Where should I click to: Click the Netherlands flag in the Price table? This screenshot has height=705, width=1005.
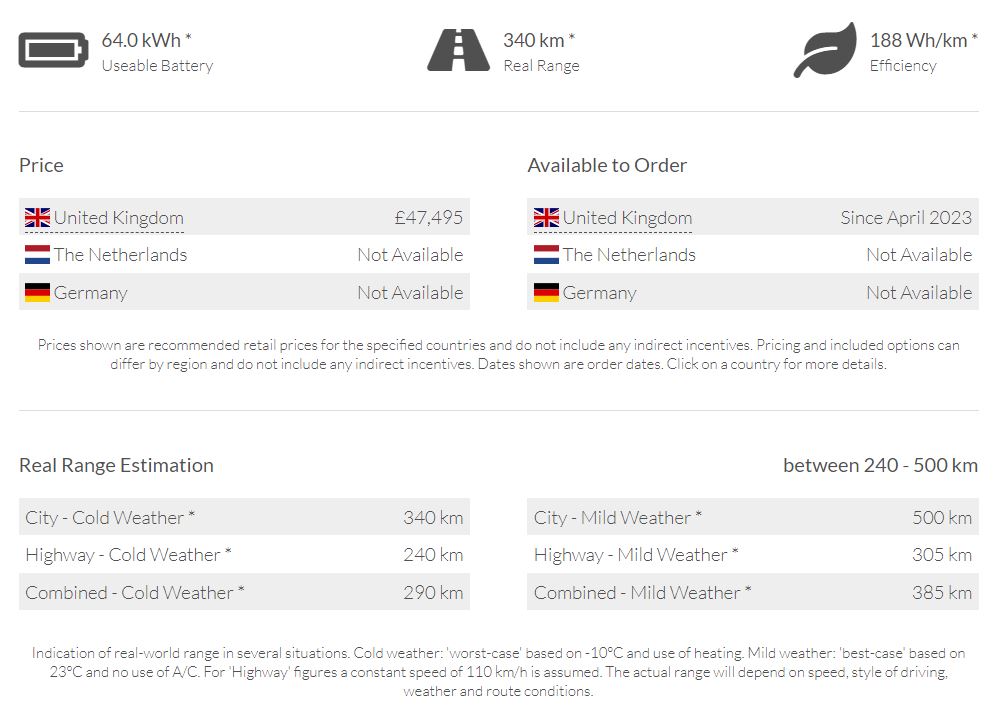point(38,255)
